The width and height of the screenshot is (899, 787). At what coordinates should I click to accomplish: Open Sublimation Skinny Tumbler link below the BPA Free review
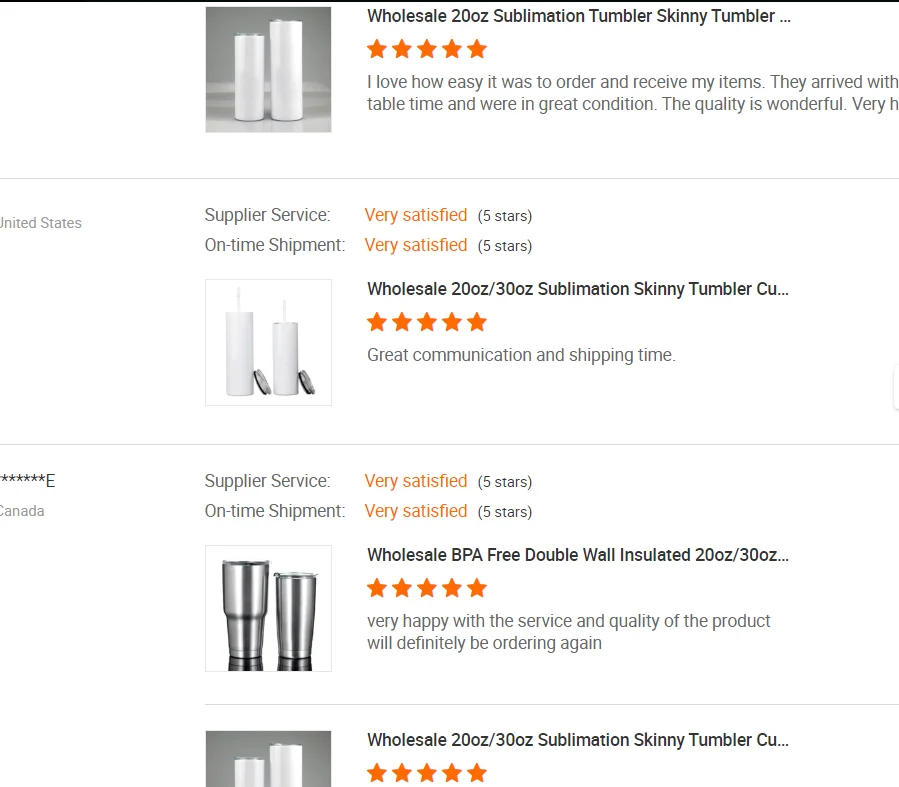(x=578, y=740)
